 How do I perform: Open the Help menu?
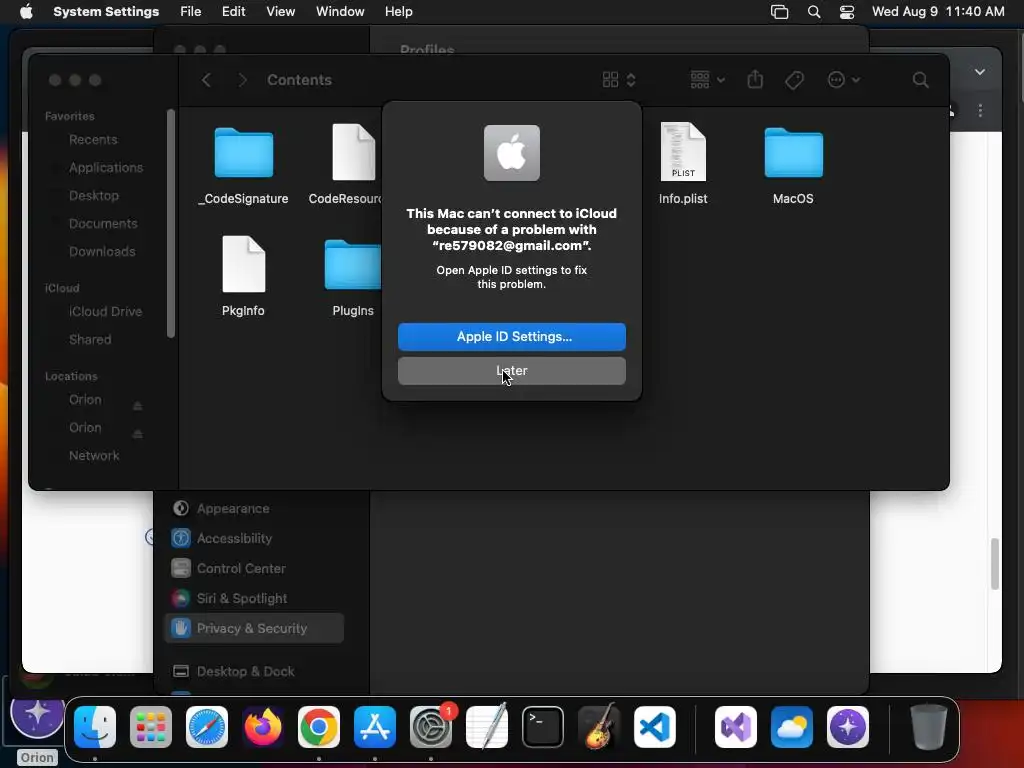pos(398,12)
